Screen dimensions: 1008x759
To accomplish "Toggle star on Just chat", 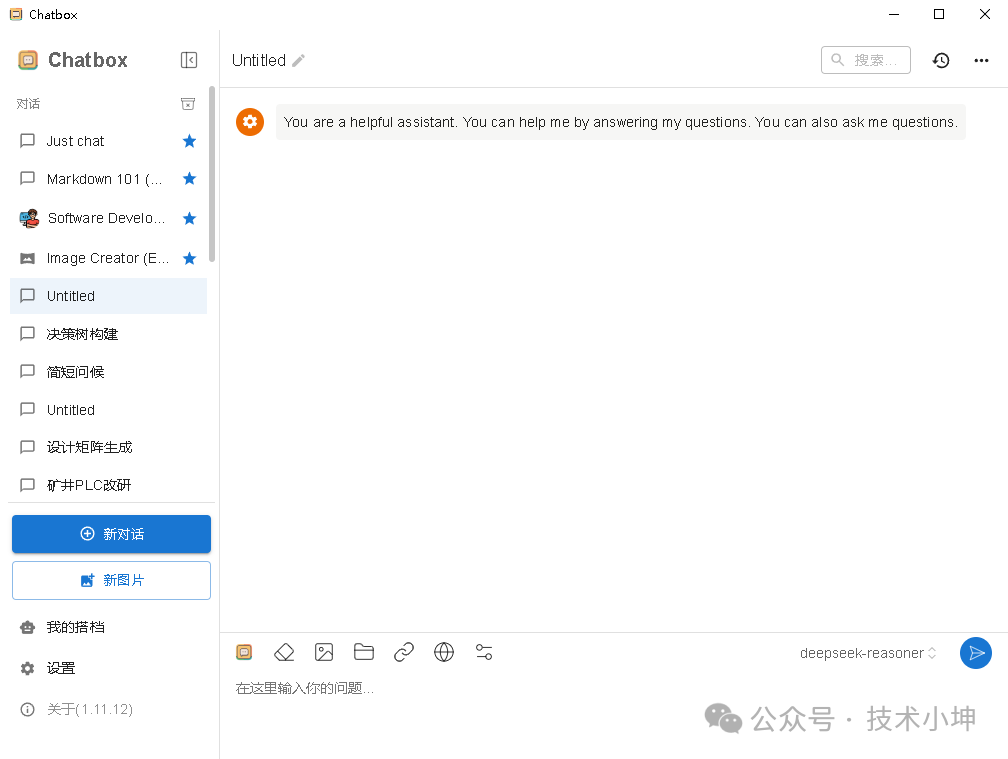I will pyautogui.click(x=189, y=141).
